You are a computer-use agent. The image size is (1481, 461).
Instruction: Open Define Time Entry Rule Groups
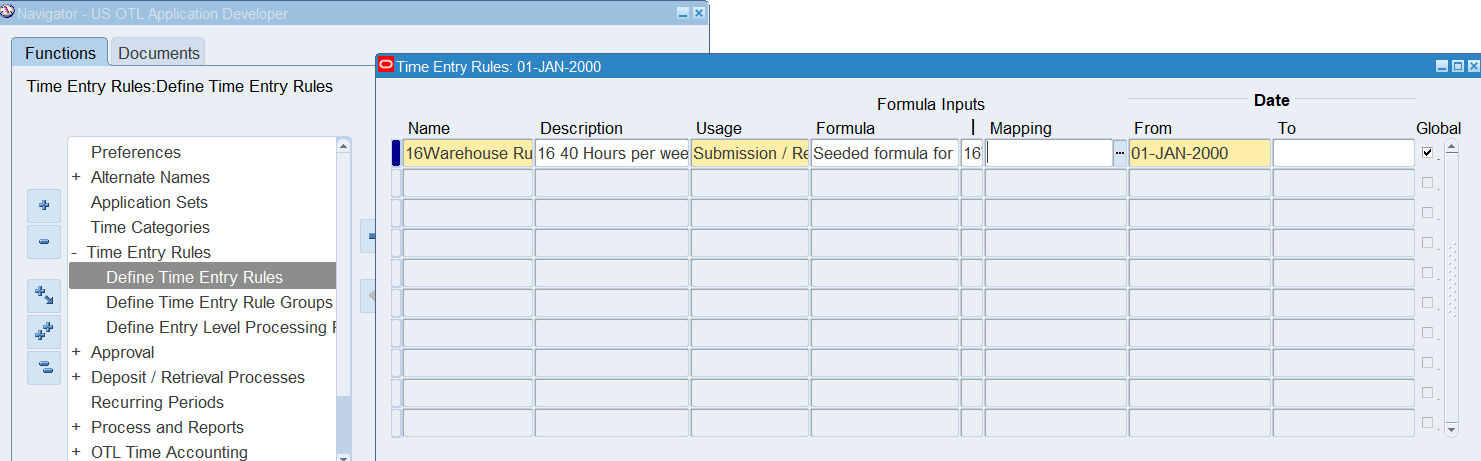pos(219,302)
